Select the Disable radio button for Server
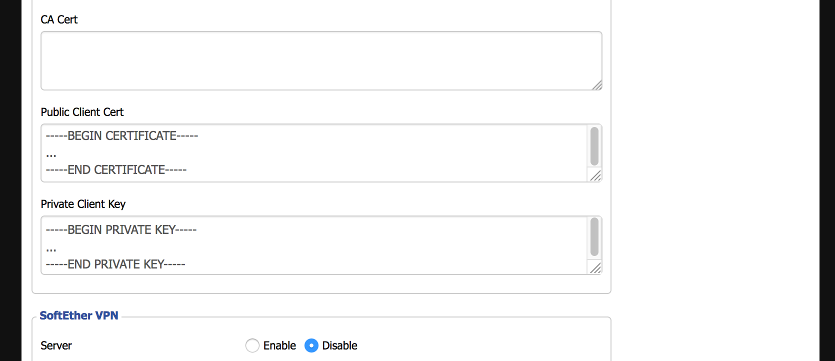 312,346
